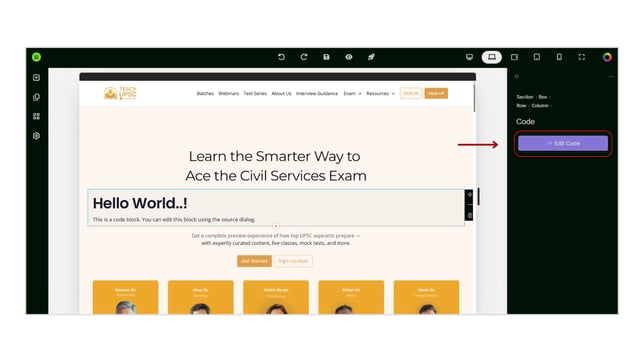Select the fourth instructor card
The width and height of the screenshot is (644, 362).
tap(351, 297)
